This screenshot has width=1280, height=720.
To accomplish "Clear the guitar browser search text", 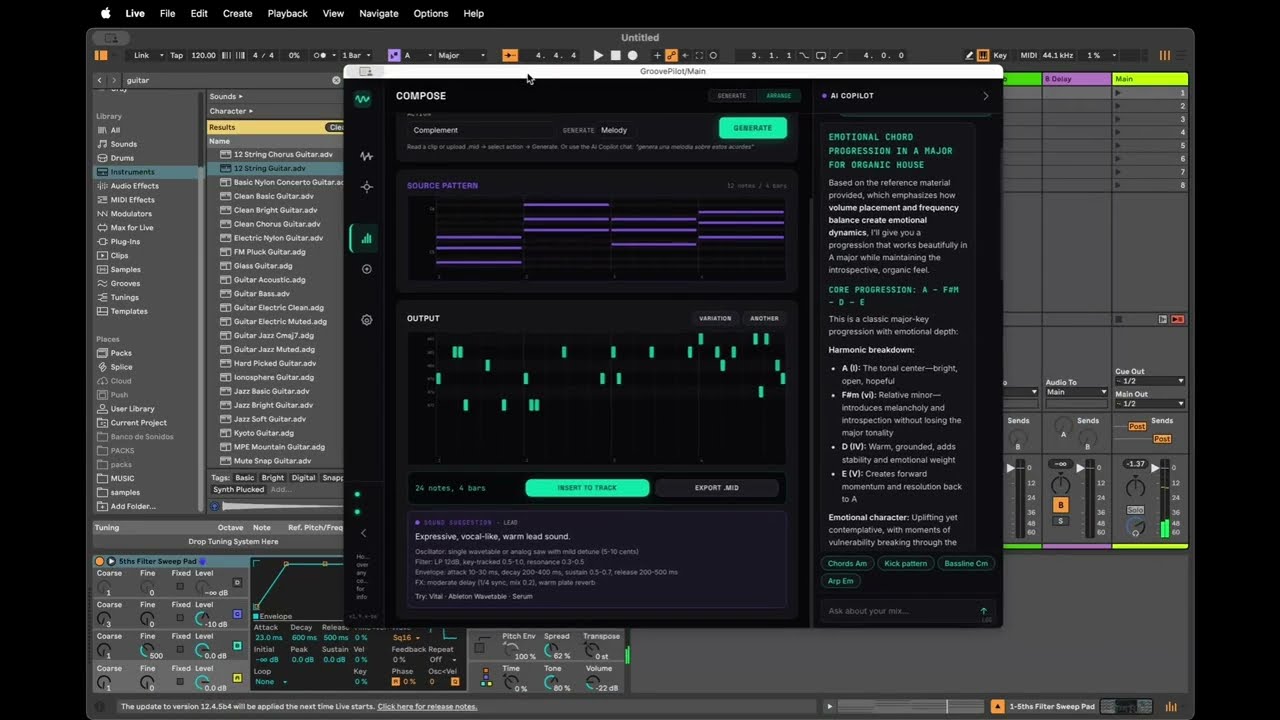I will pyautogui.click(x=336, y=80).
